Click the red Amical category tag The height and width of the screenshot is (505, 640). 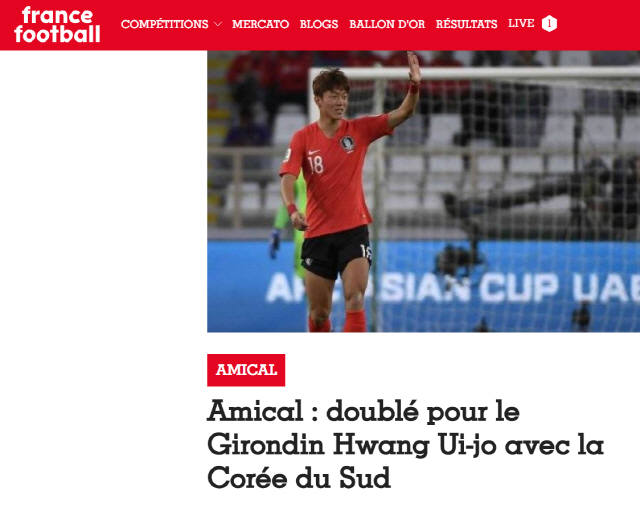pos(246,370)
